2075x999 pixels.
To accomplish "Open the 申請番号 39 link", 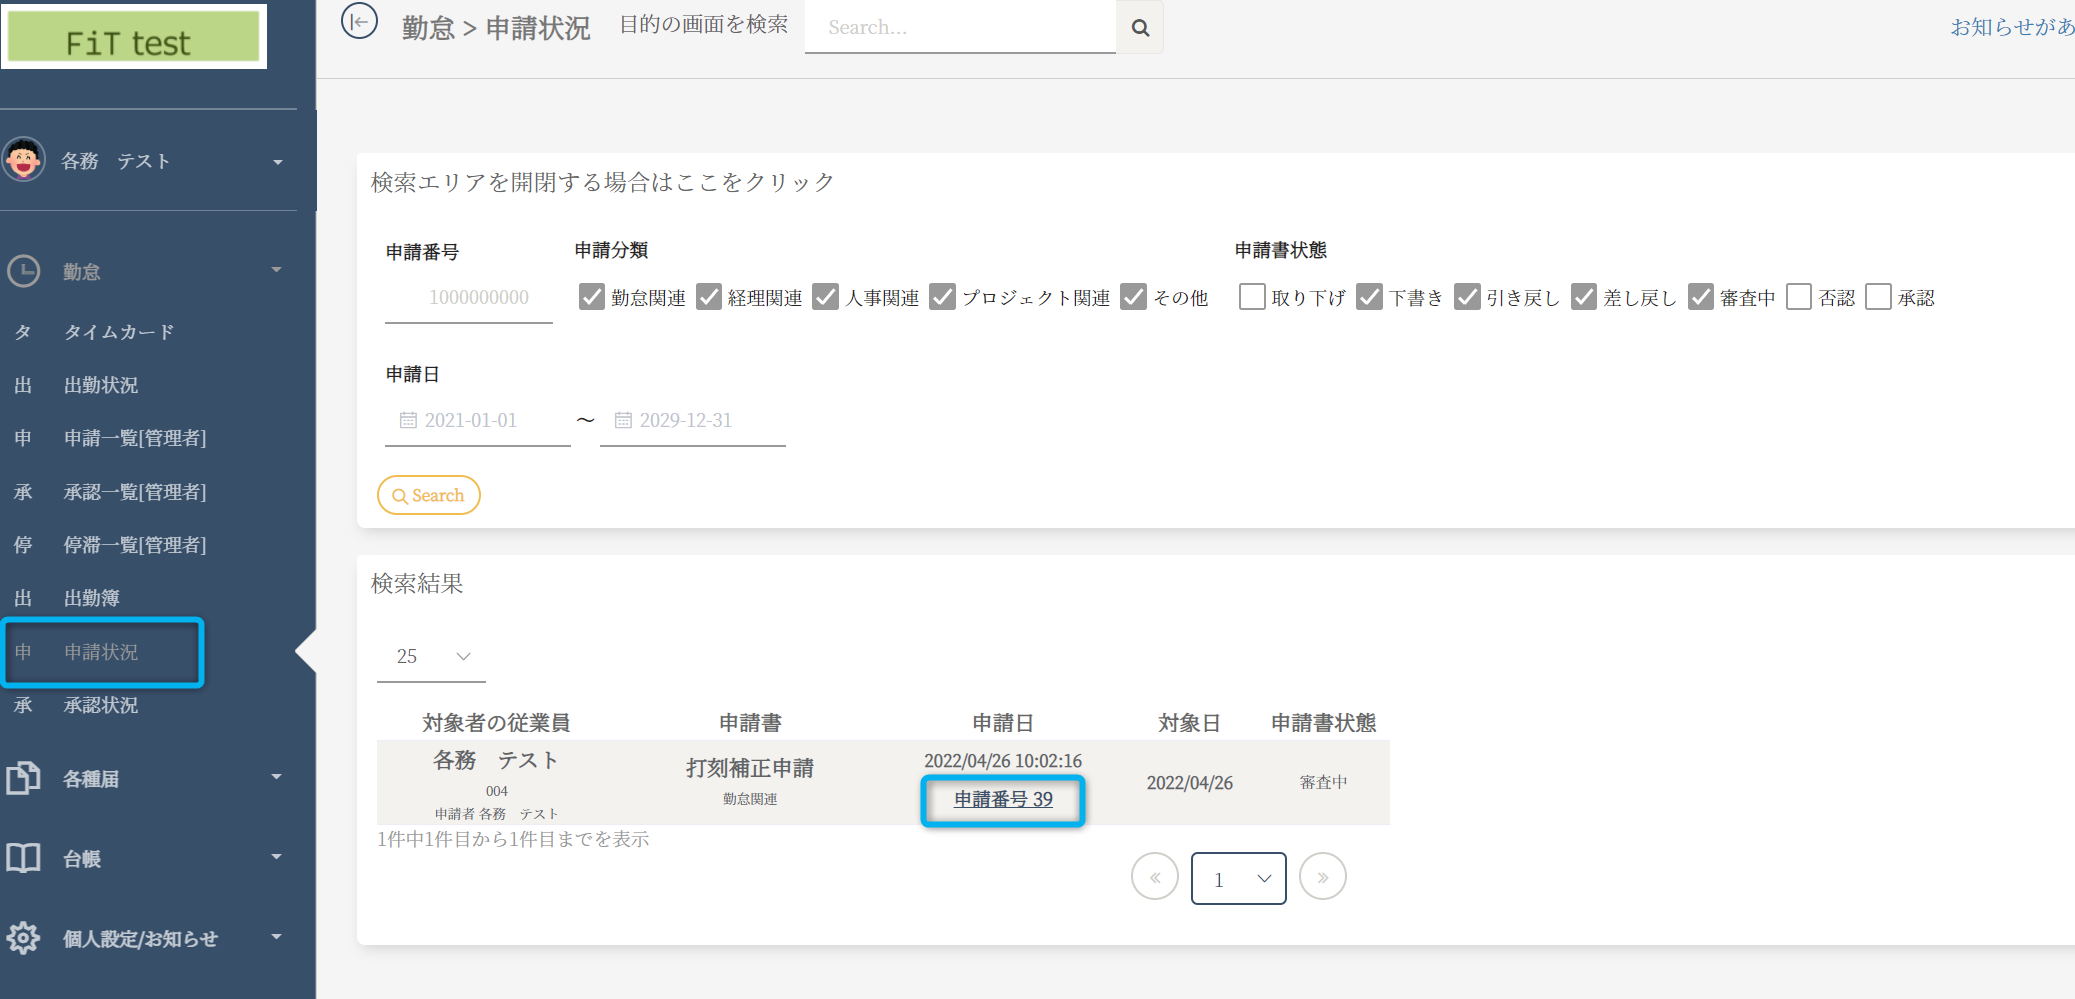I will coord(1003,800).
